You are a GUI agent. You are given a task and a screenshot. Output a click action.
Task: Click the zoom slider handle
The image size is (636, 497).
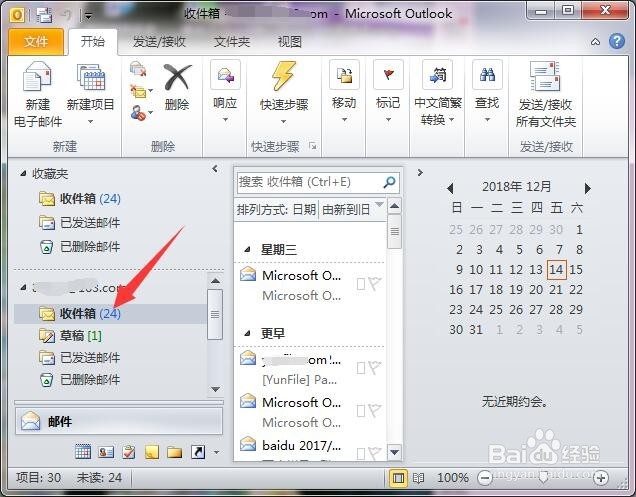(543, 478)
